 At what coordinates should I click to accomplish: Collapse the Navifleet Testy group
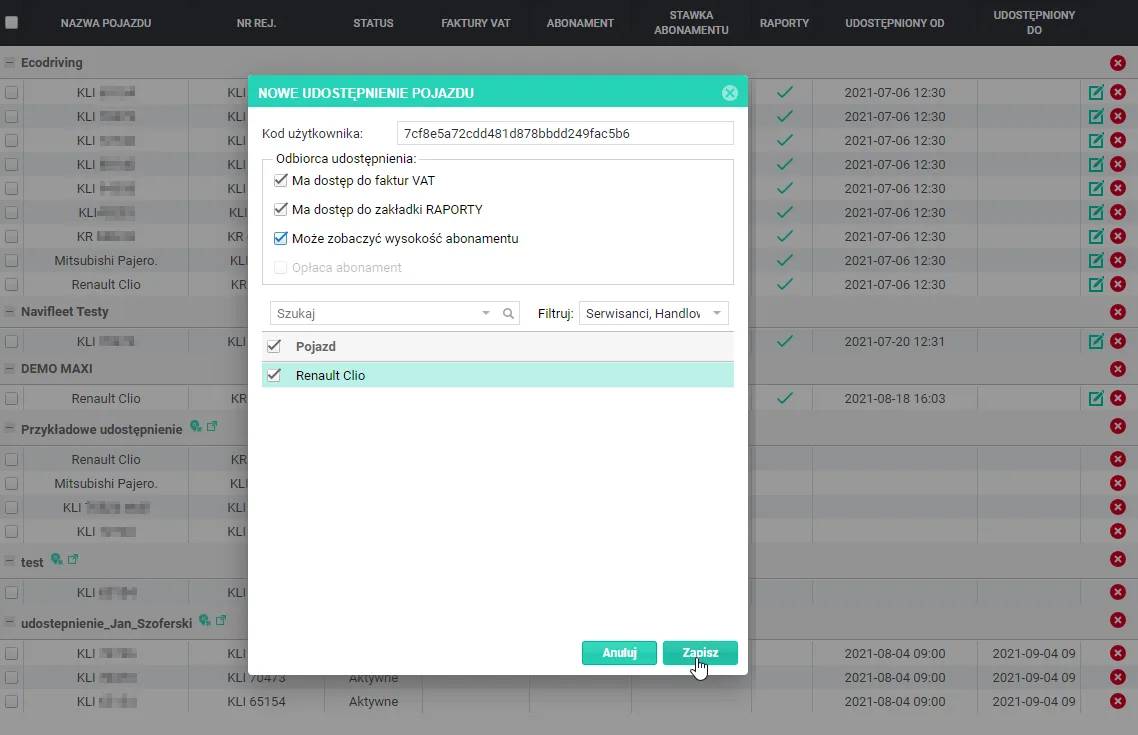click(x=9, y=311)
